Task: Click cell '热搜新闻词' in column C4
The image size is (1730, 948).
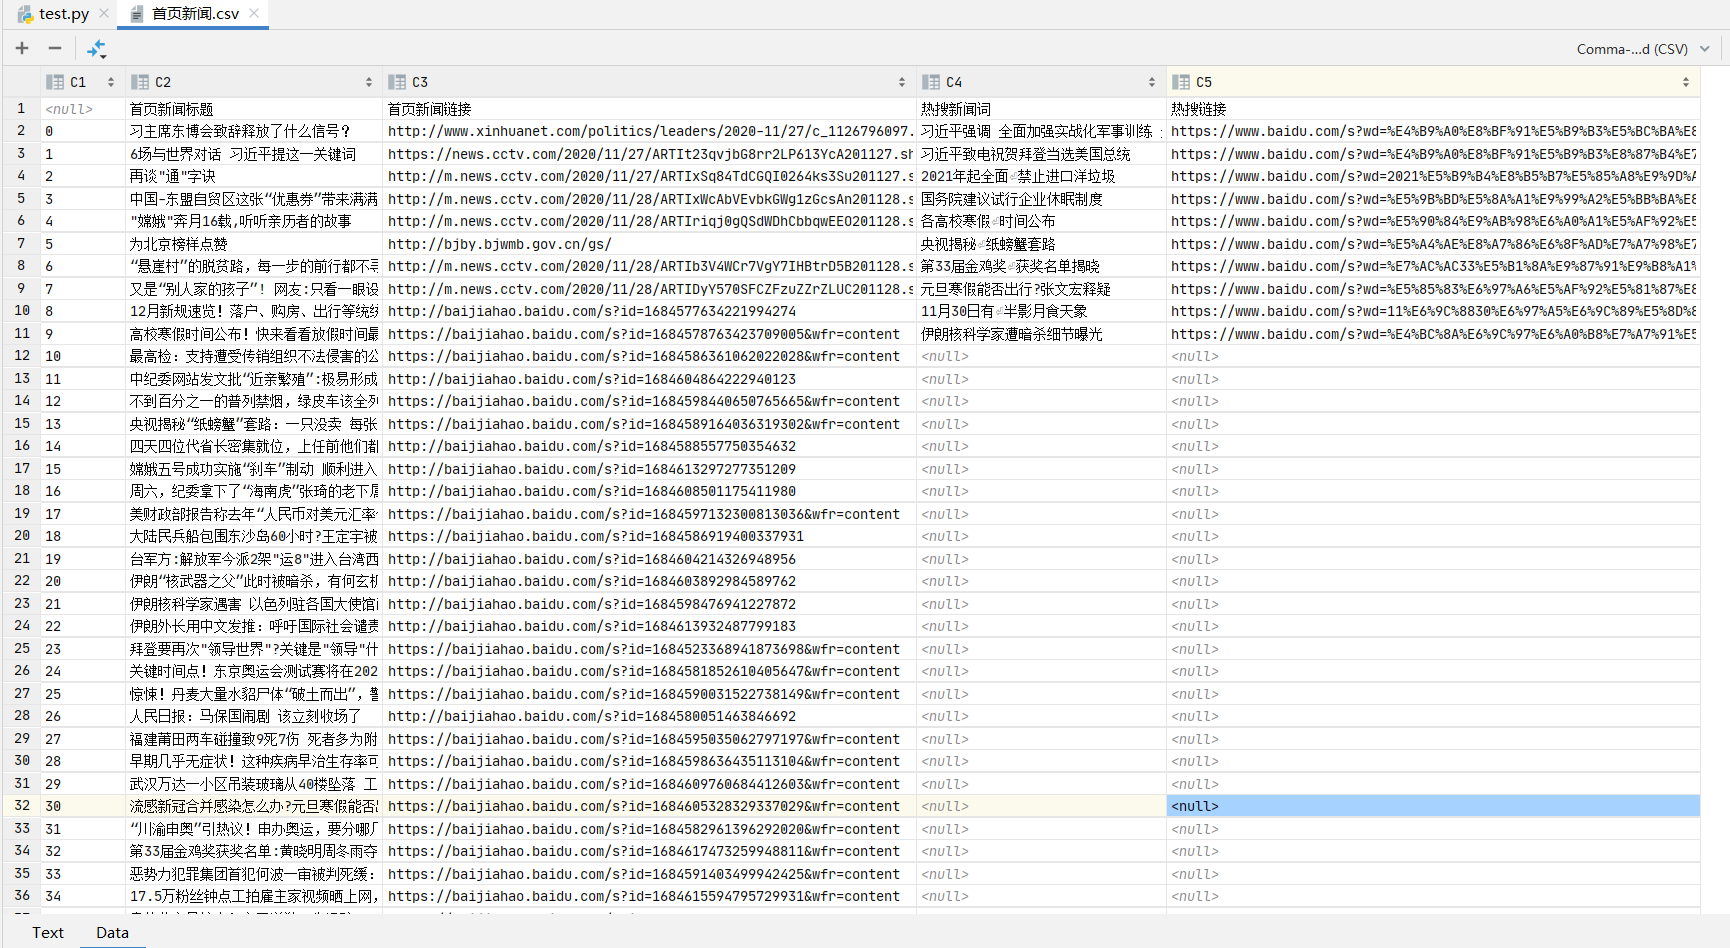Action: click(x=1040, y=109)
